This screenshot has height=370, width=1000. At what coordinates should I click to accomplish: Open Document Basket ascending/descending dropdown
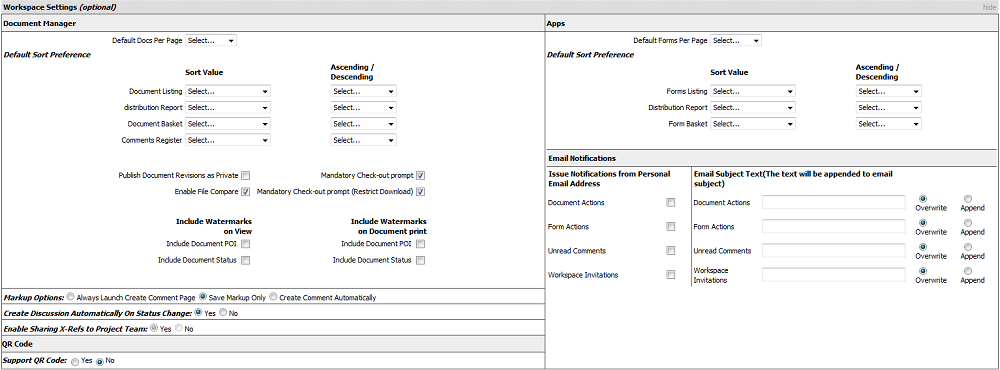pyautogui.click(x=364, y=124)
